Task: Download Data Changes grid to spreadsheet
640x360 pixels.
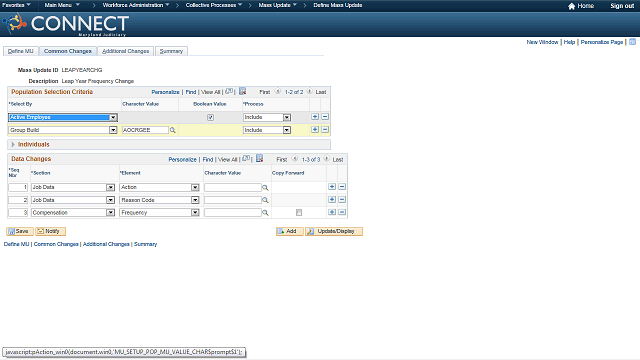Action: (x=260, y=158)
